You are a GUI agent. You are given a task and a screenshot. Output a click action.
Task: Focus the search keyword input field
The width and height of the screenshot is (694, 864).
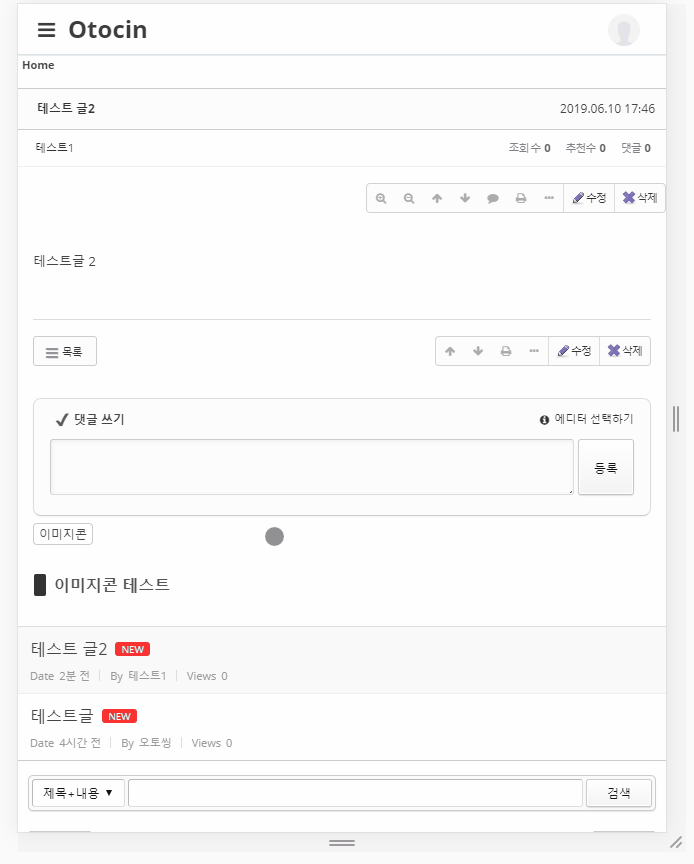pyautogui.click(x=356, y=793)
